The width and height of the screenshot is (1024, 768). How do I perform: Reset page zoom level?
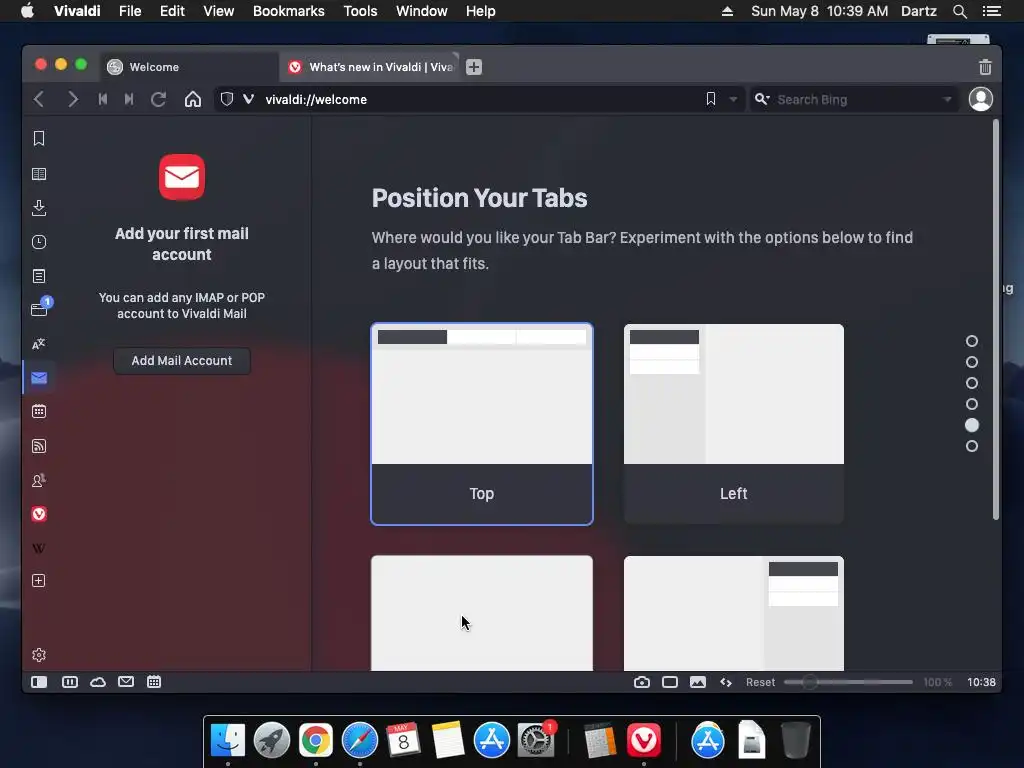(760, 682)
